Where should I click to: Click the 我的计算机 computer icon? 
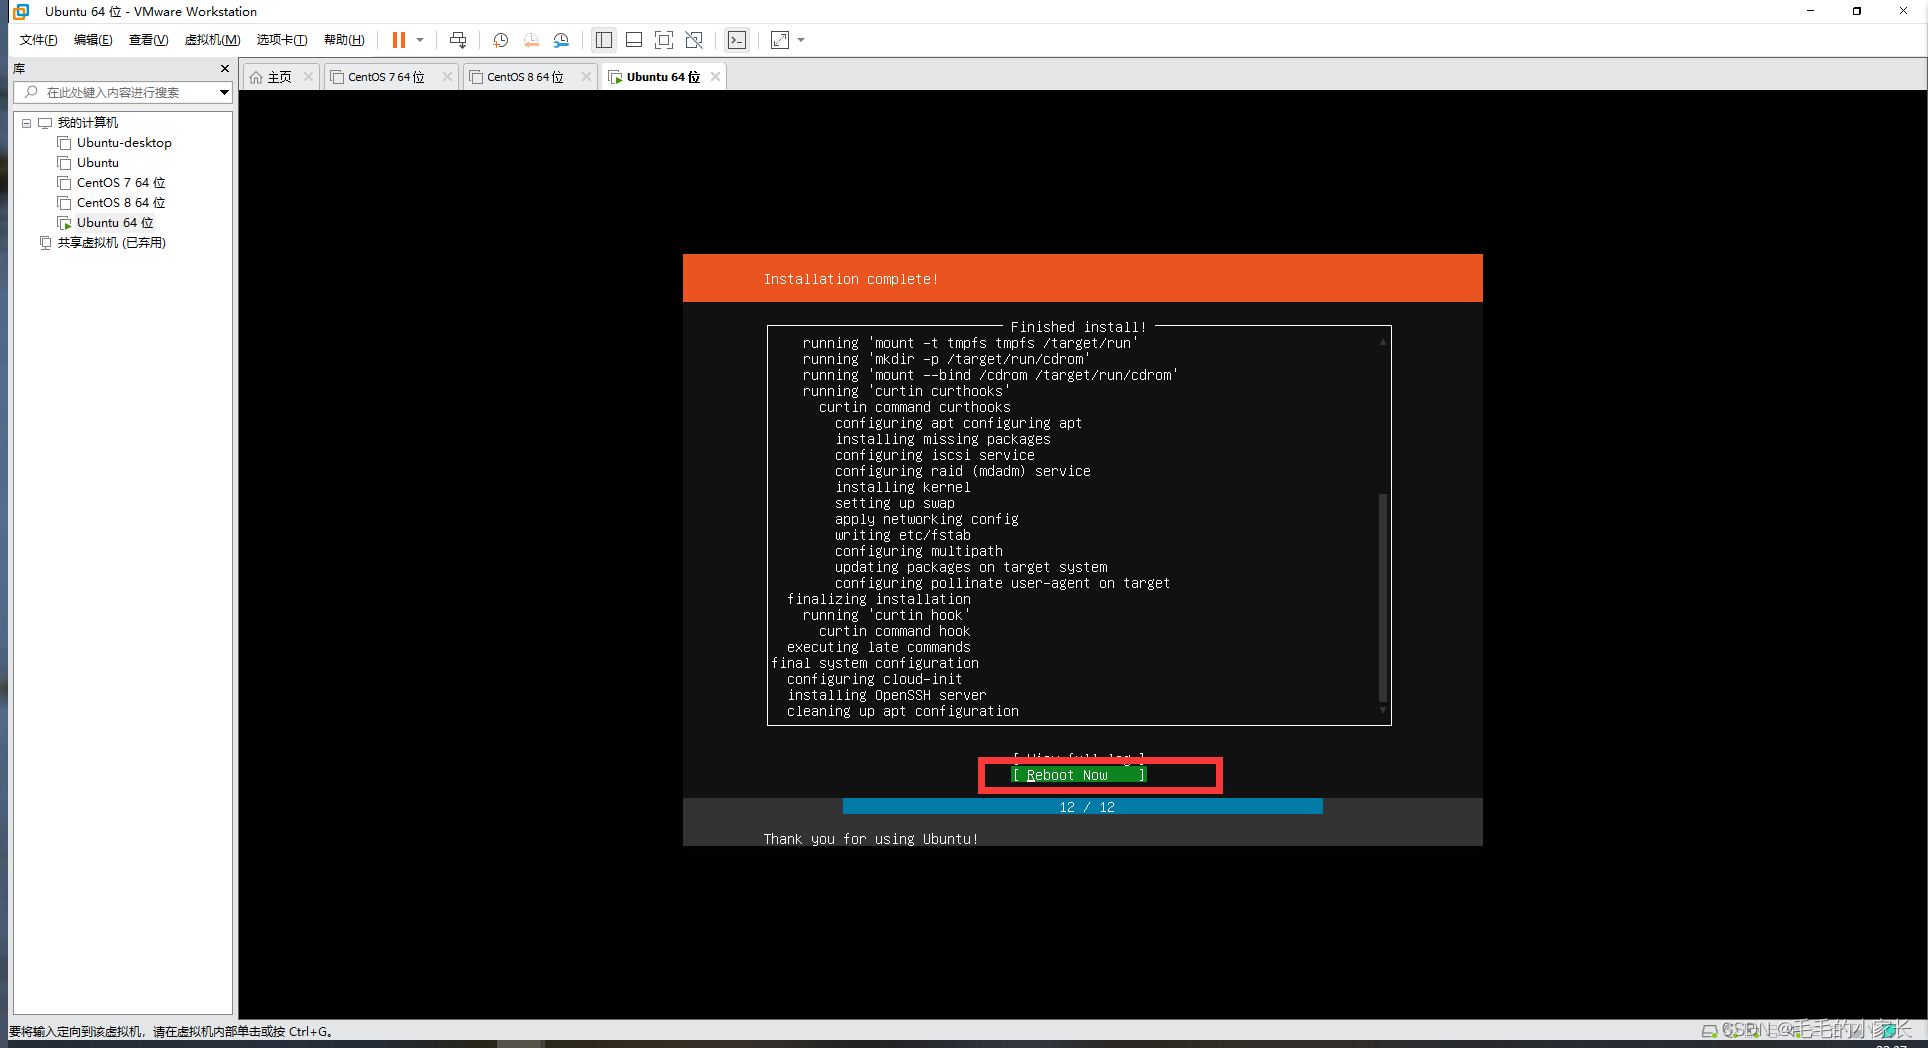coord(45,123)
